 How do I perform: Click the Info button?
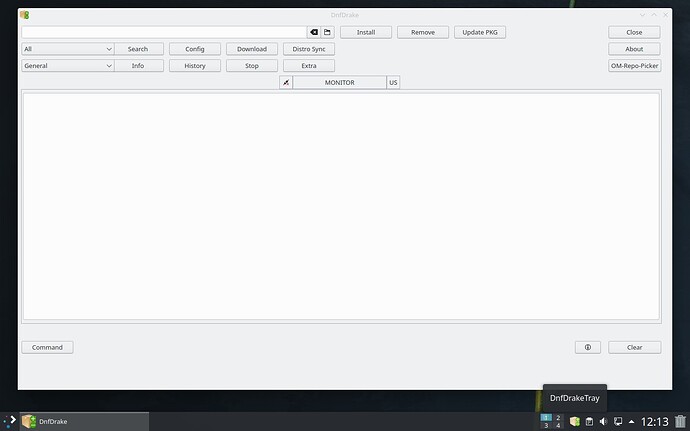pyautogui.click(x=139, y=66)
